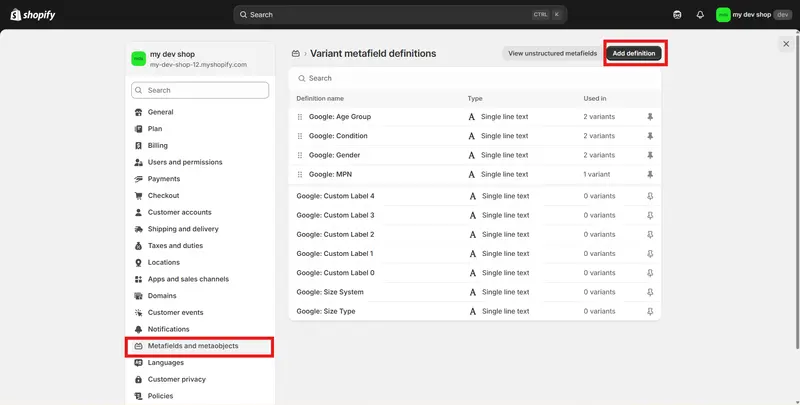Click the Type column header
Viewport: 800px width, 405px height.
click(x=475, y=98)
